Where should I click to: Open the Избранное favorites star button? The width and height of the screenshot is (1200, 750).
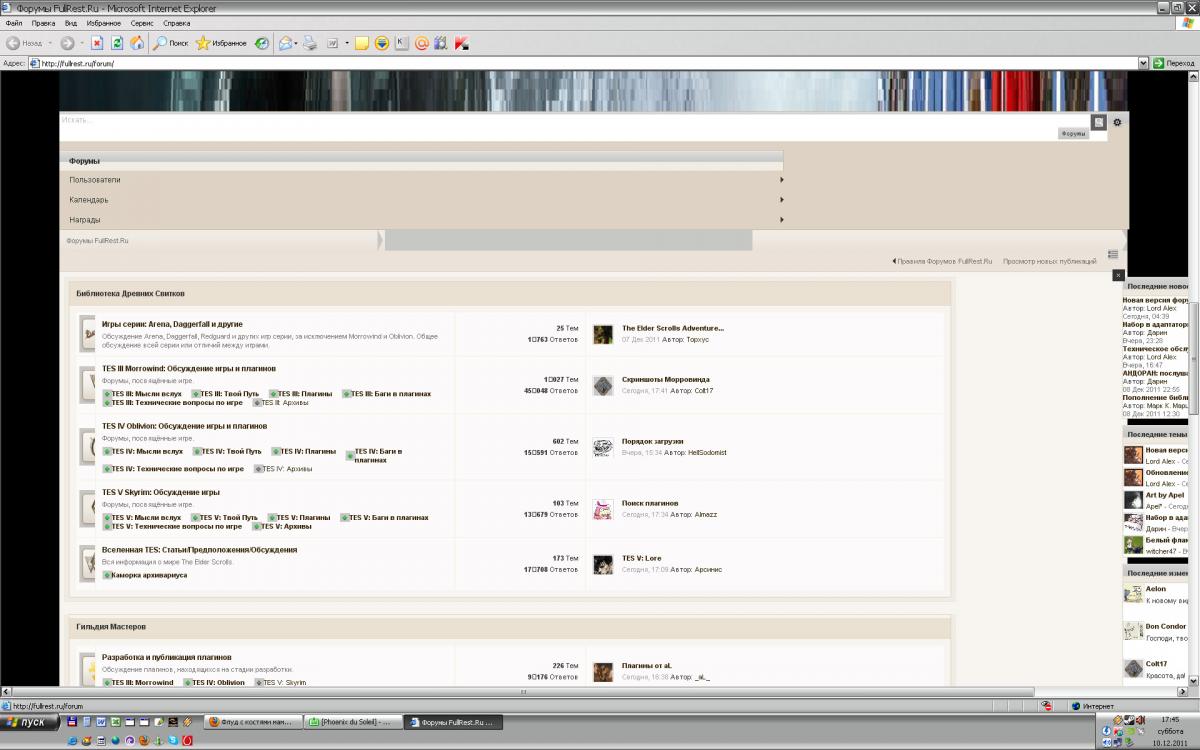221,43
